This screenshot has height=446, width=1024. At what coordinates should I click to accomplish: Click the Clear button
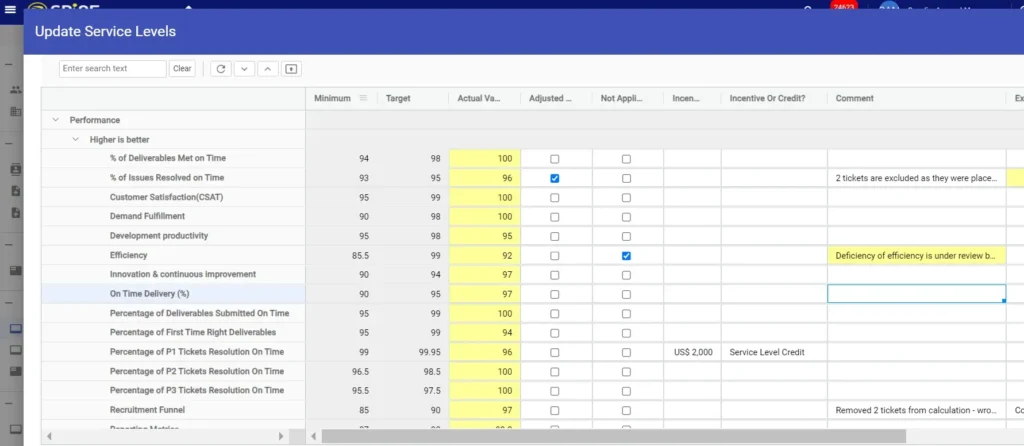pos(182,69)
